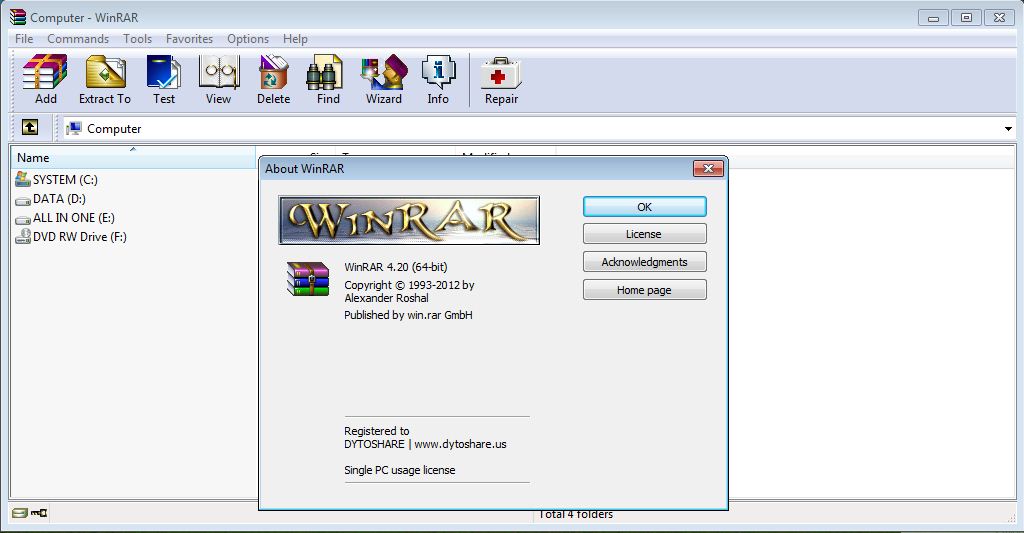
Task: Click the WinRAR books icon in About dialog
Action: (x=308, y=278)
